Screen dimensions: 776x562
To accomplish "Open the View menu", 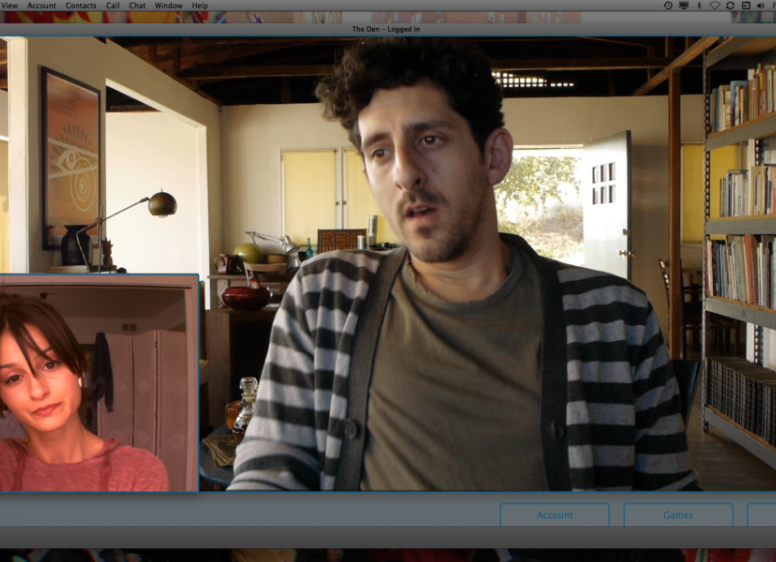I will click(x=9, y=5).
